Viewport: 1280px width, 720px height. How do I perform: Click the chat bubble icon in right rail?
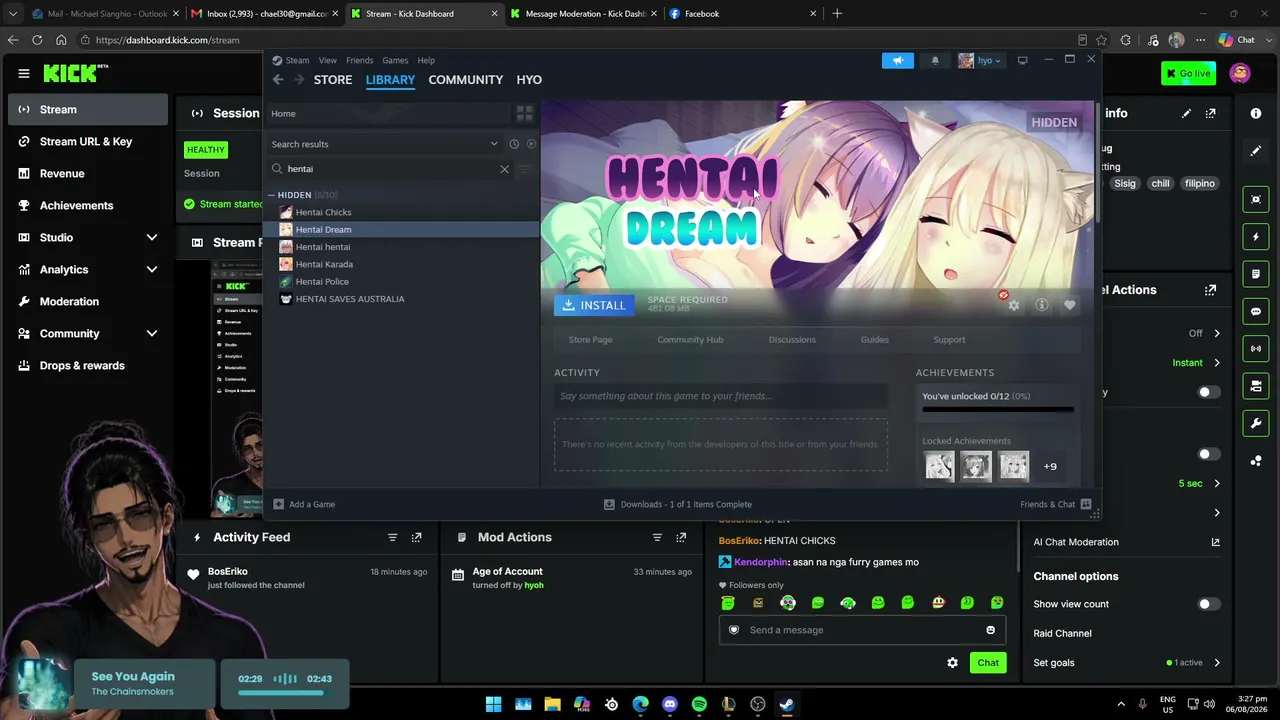1256,311
